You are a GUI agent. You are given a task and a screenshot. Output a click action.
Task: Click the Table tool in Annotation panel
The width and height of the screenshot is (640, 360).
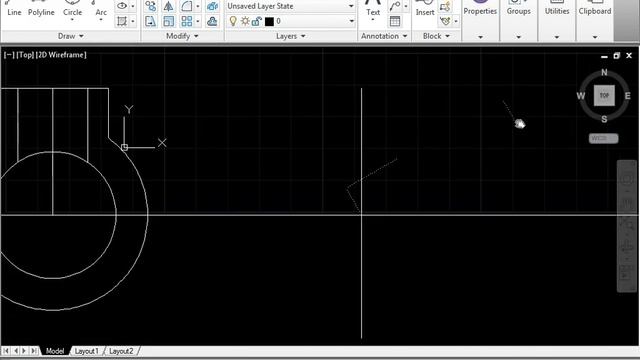click(395, 21)
